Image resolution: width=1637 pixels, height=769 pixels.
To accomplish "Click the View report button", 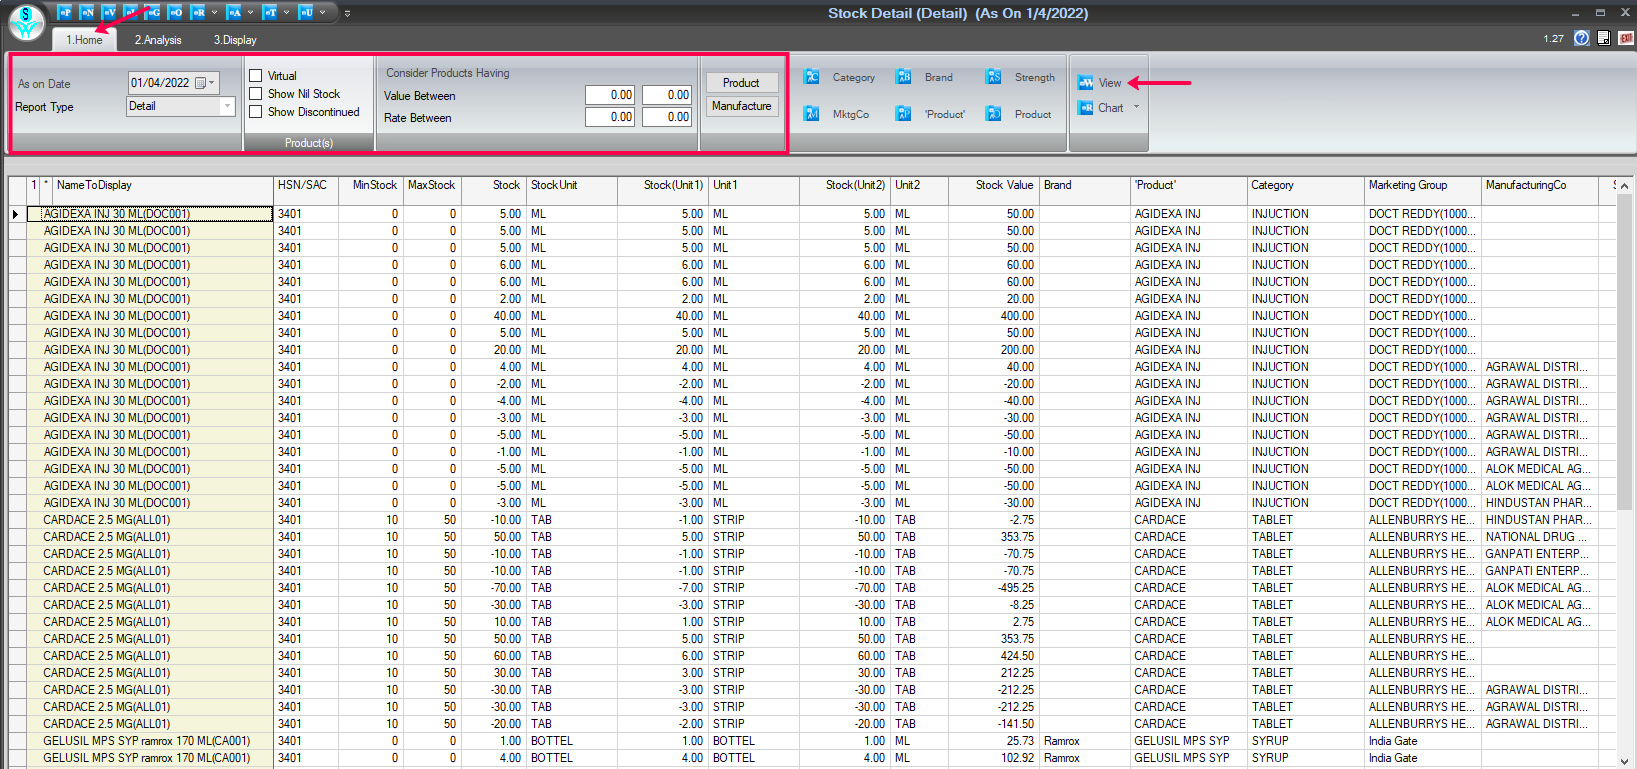I will click(x=1100, y=83).
